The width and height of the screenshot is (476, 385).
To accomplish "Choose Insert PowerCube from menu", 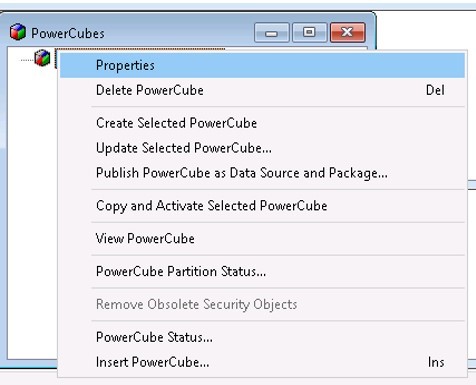I will (262, 362).
